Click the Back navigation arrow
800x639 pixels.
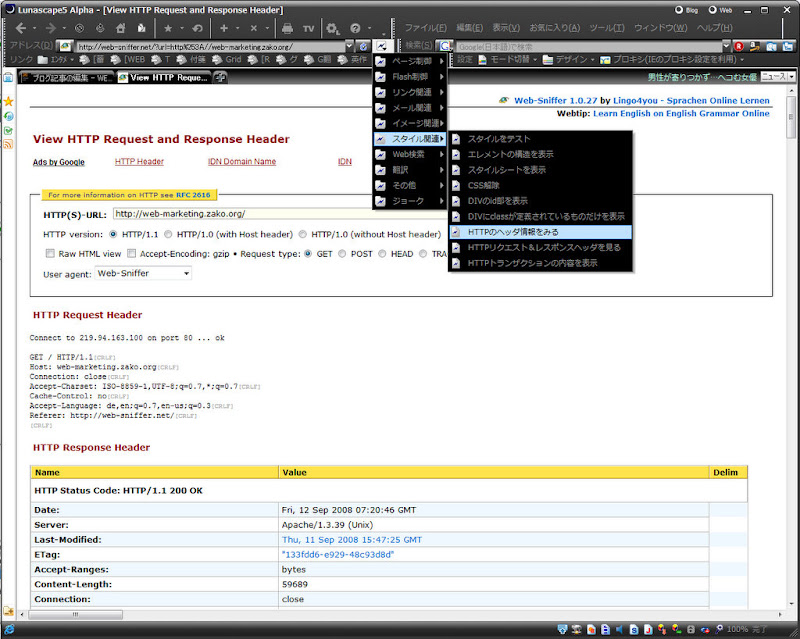21,28
